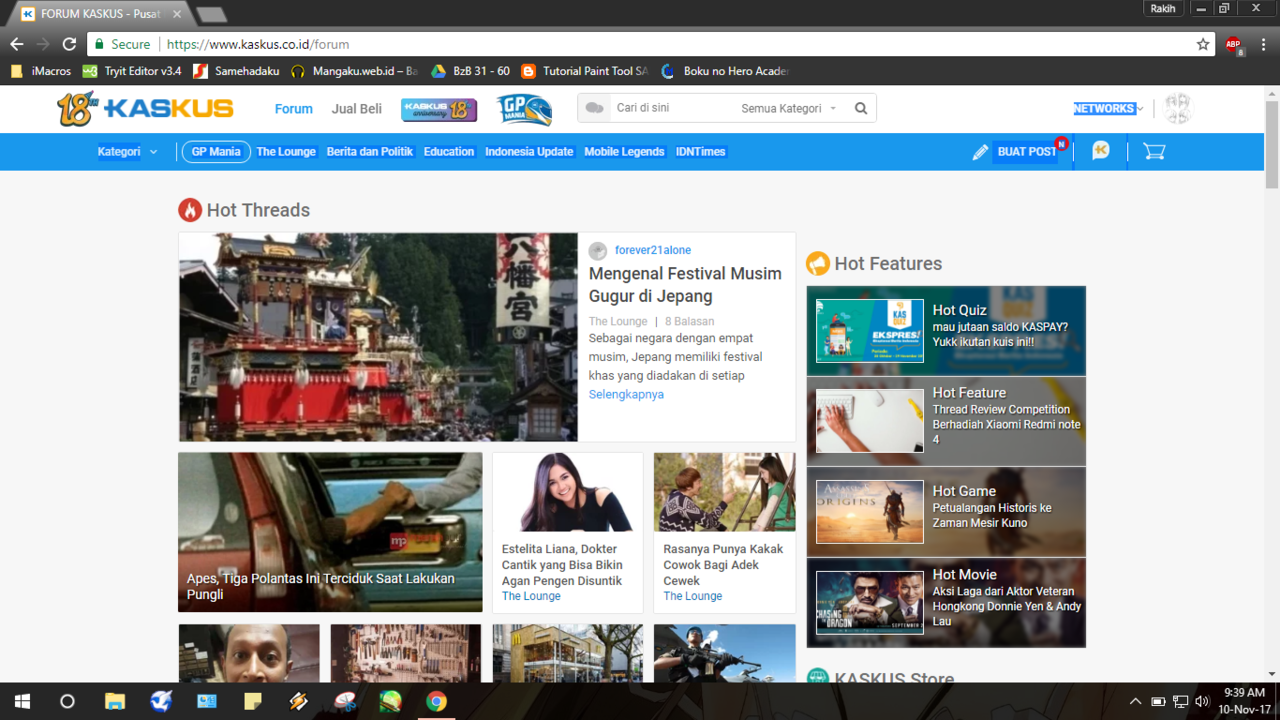Click the Selengkapnya link
This screenshot has width=1280, height=720.
[x=626, y=394]
